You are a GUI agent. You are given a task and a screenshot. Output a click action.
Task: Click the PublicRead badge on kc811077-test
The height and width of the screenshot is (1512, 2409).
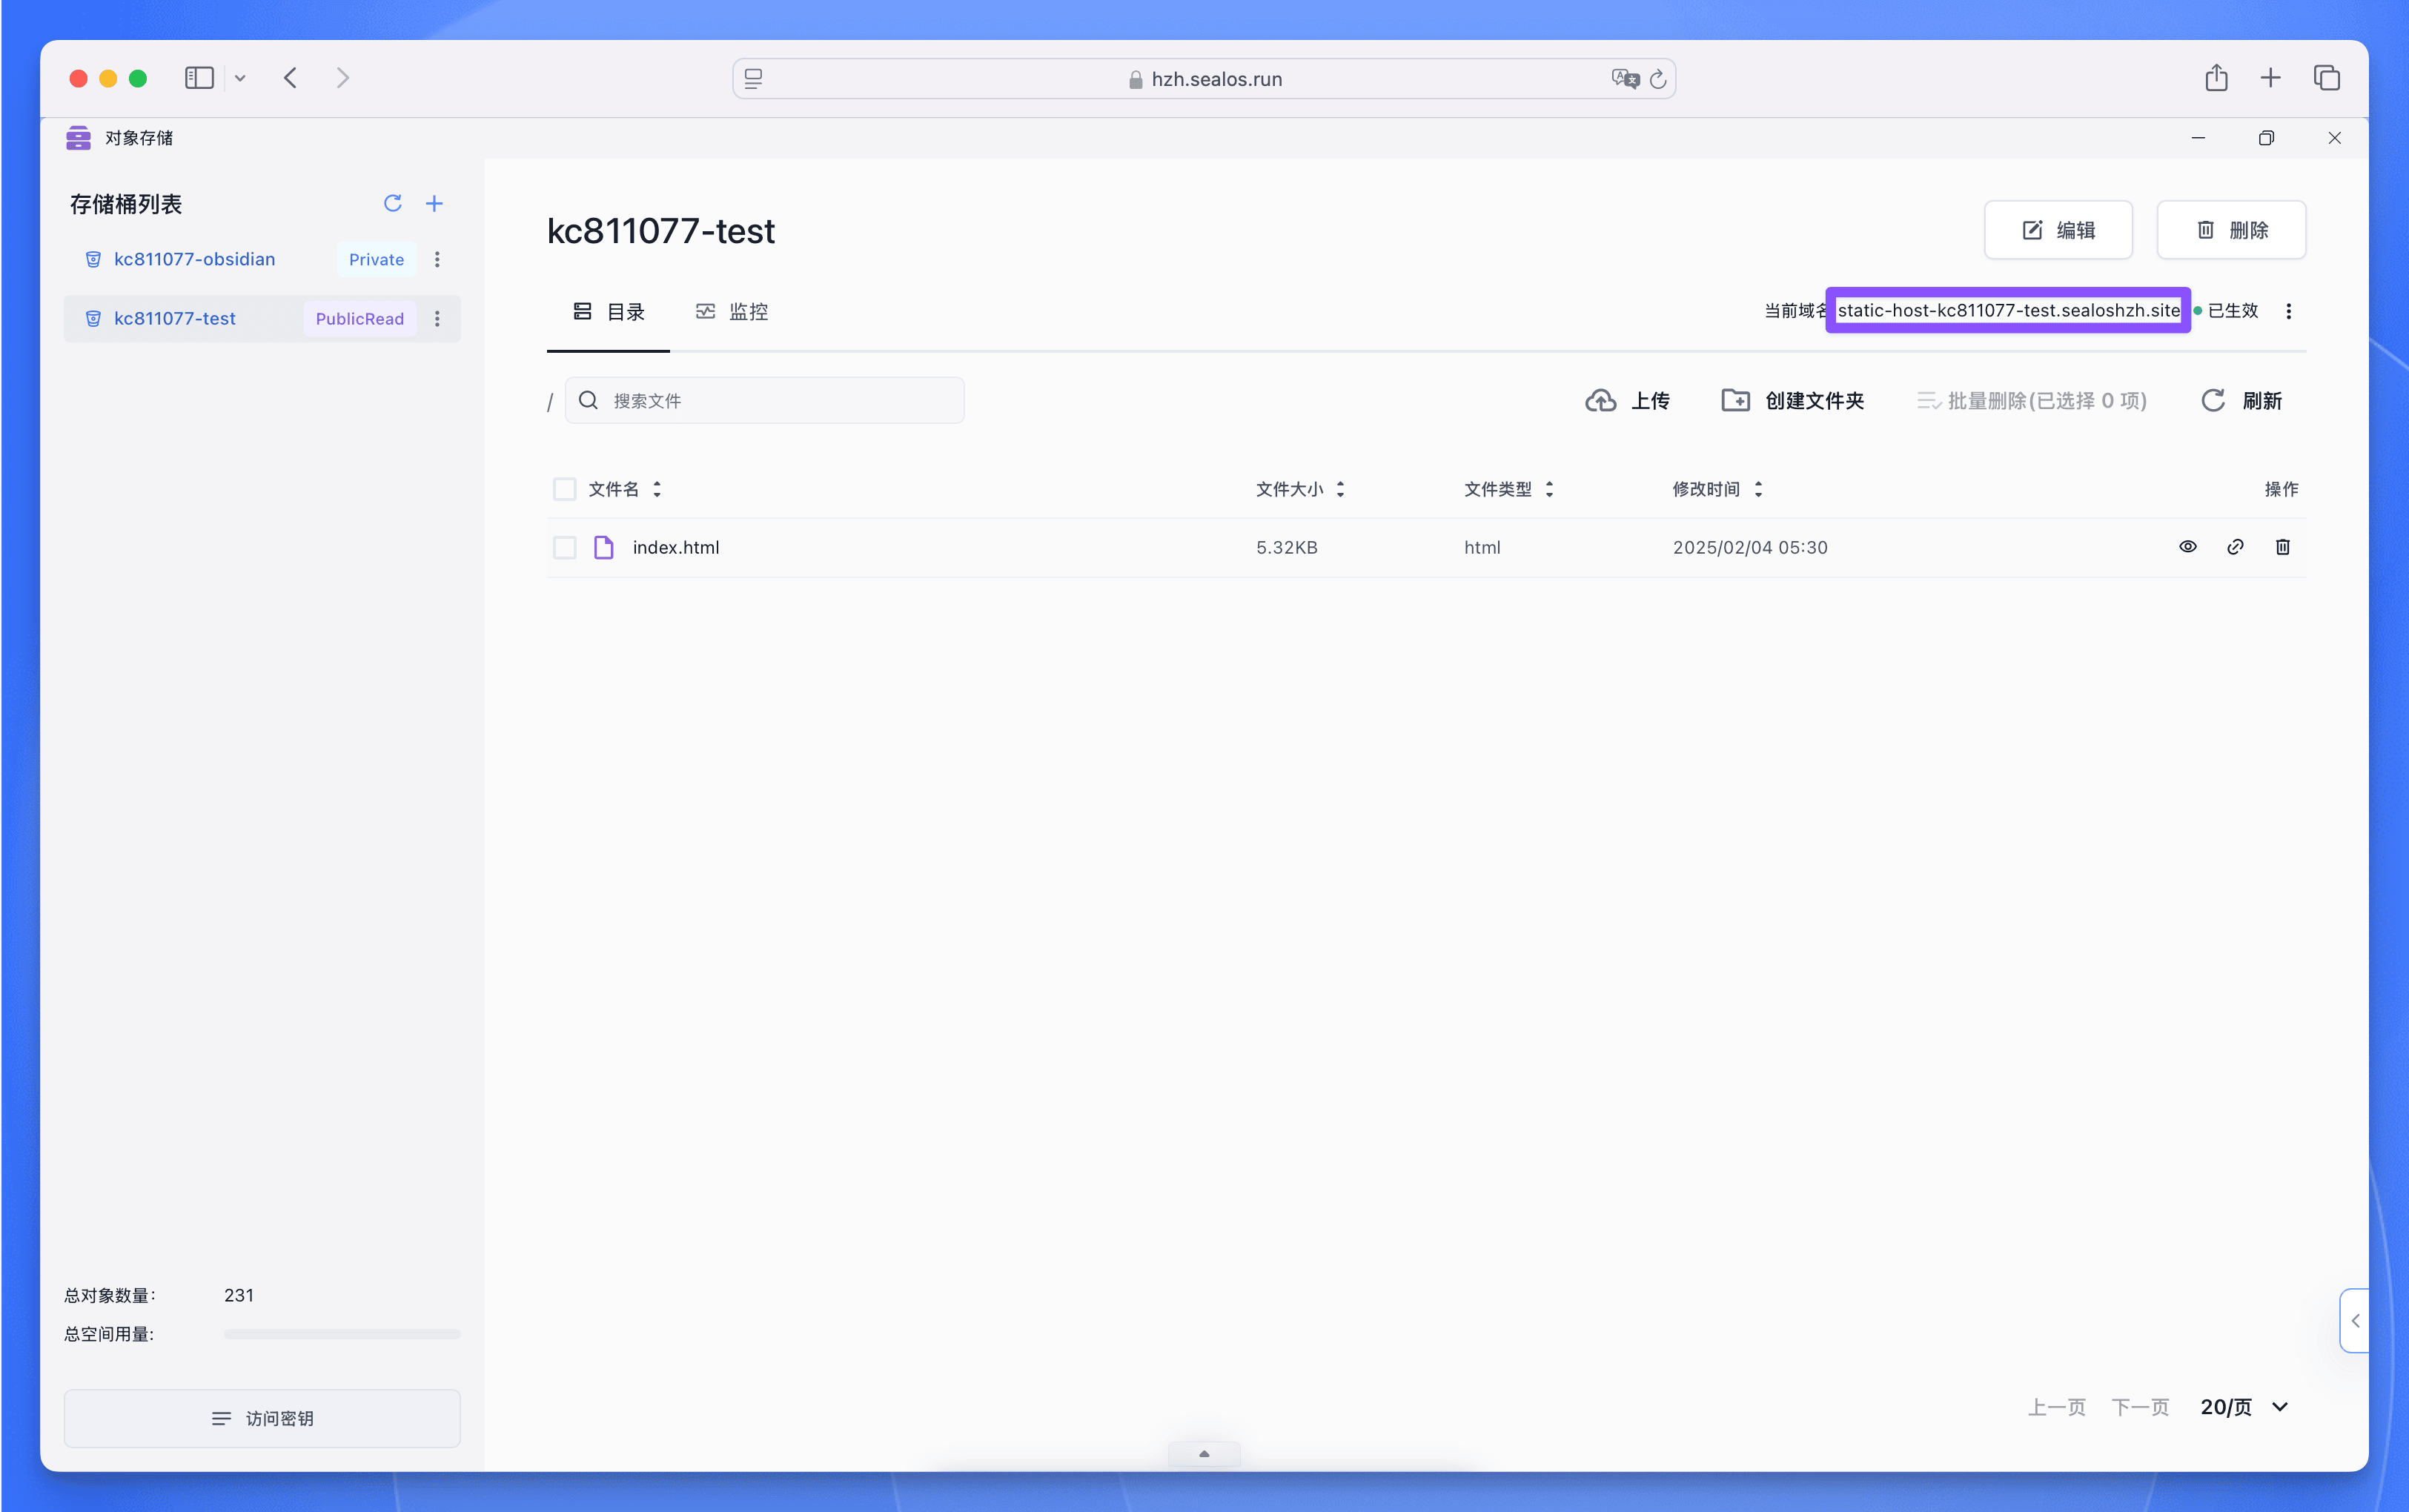(x=360, y=319)
